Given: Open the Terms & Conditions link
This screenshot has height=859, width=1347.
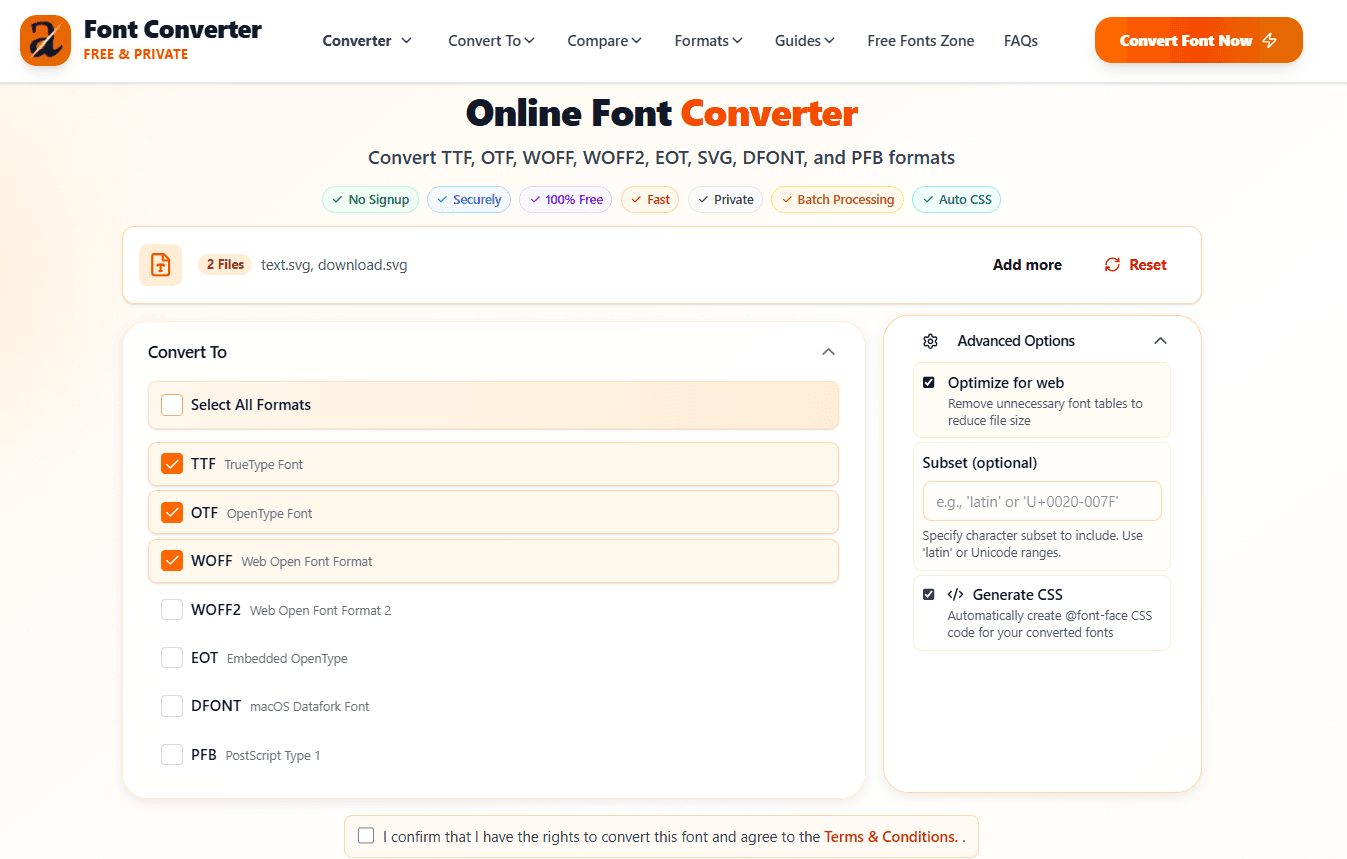Looking at the screenshot, I should (x=890, y=837).
